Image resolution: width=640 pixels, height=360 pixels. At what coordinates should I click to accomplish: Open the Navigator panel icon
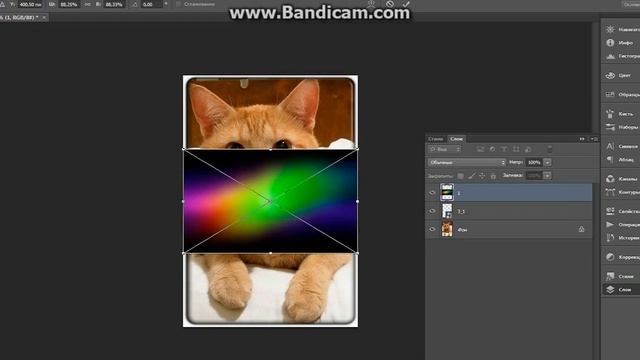[x=610, y=29]
